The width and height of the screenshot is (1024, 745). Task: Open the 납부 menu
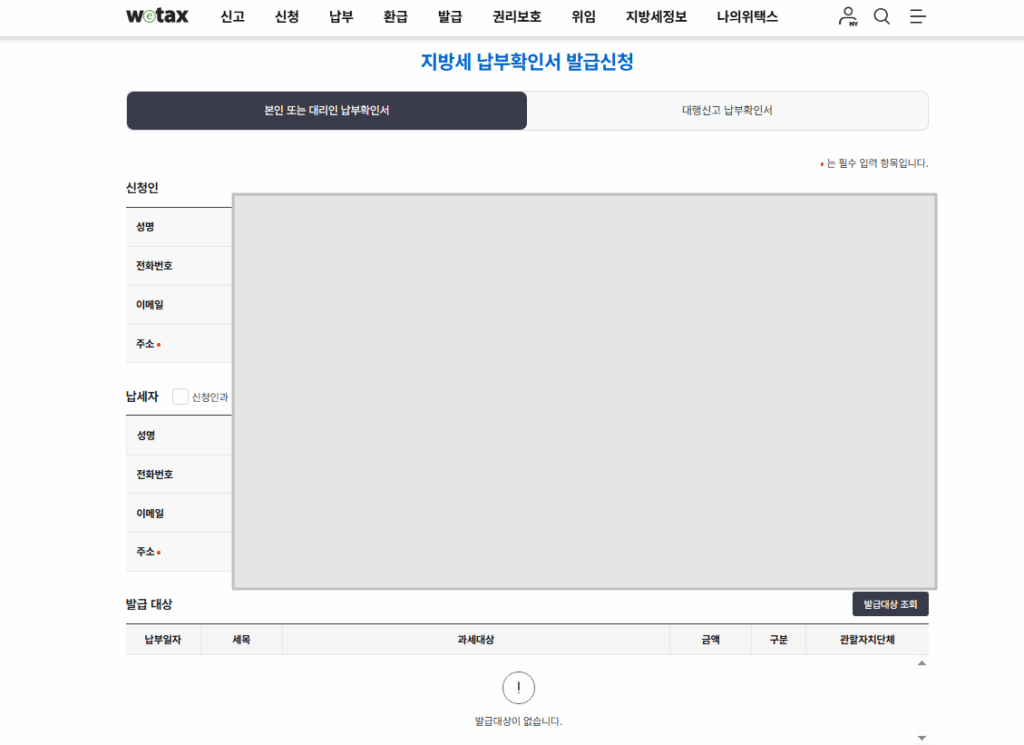click(341, 17)
